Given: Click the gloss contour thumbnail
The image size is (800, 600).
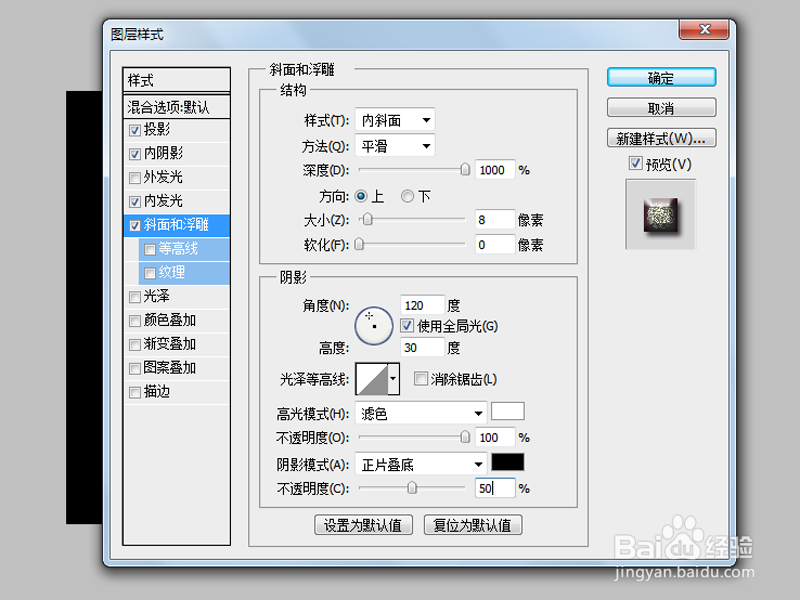Looking at the screenshot, I should (x=372, y=379).
